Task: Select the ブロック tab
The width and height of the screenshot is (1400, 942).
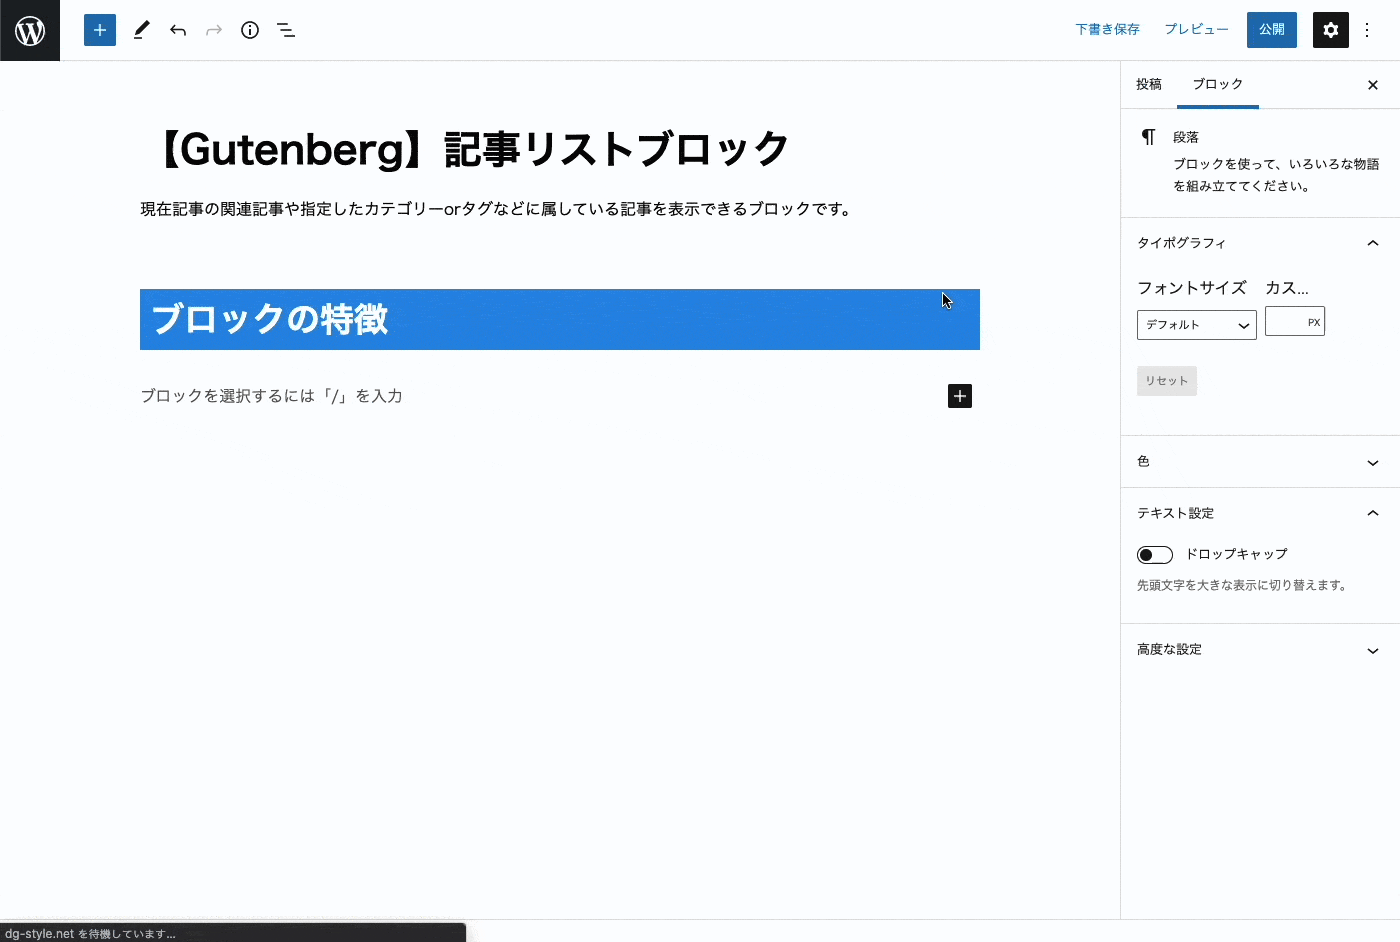Action: [1217, 85]
